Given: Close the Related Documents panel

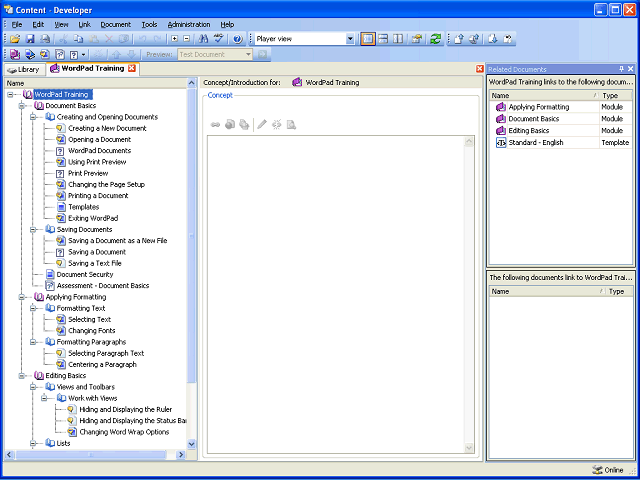Looking at the screenshot, I should pyautogui.click(x=631, y=69).
